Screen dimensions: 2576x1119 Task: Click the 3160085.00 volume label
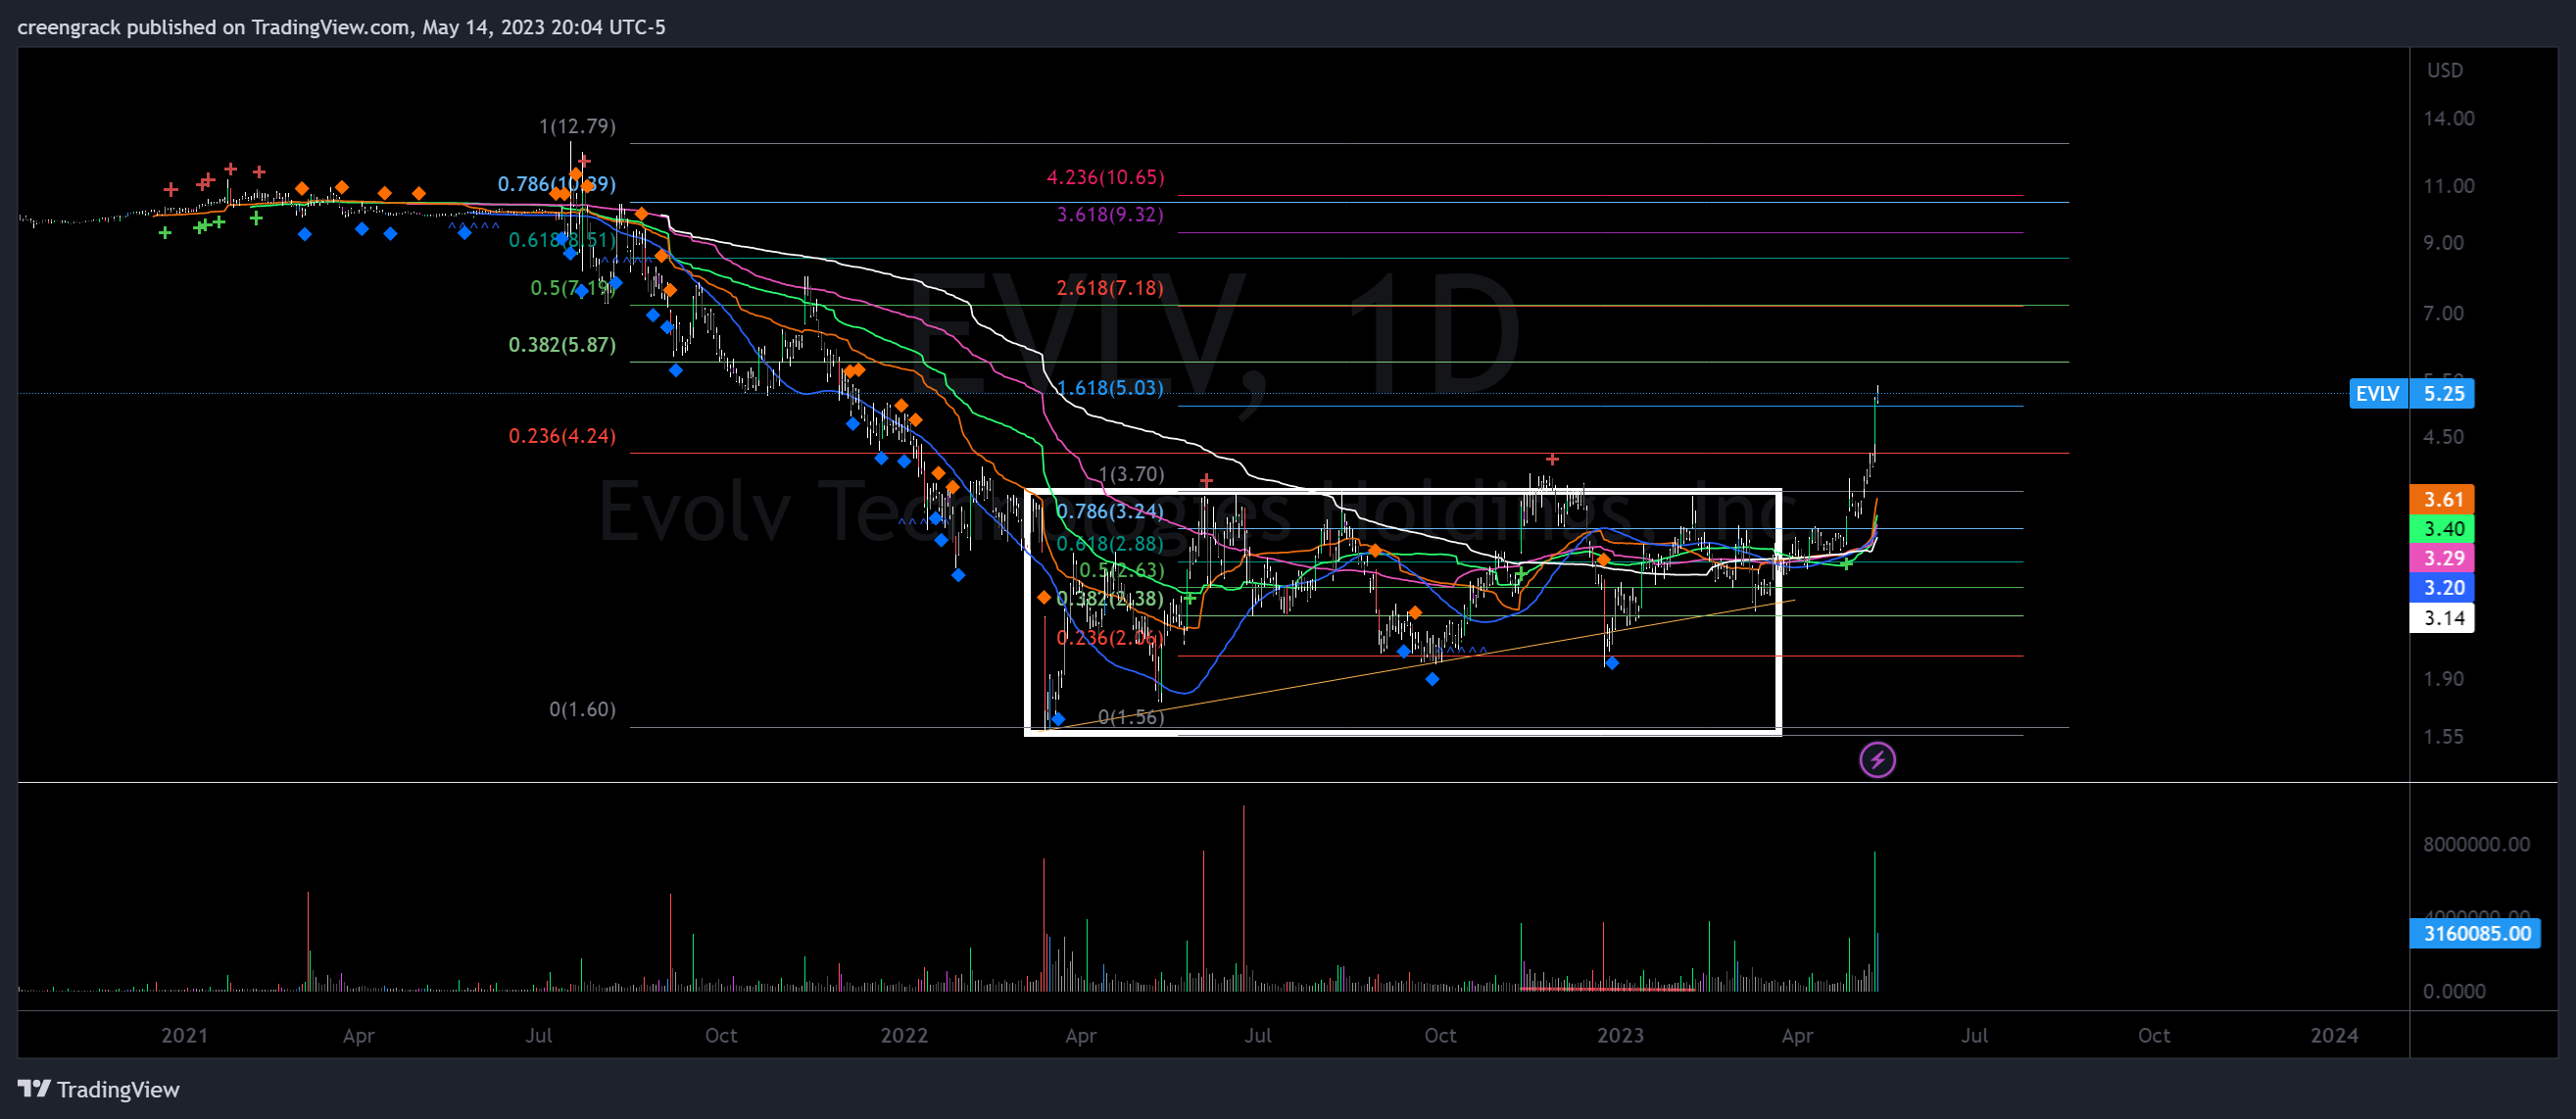[2475, 933]
